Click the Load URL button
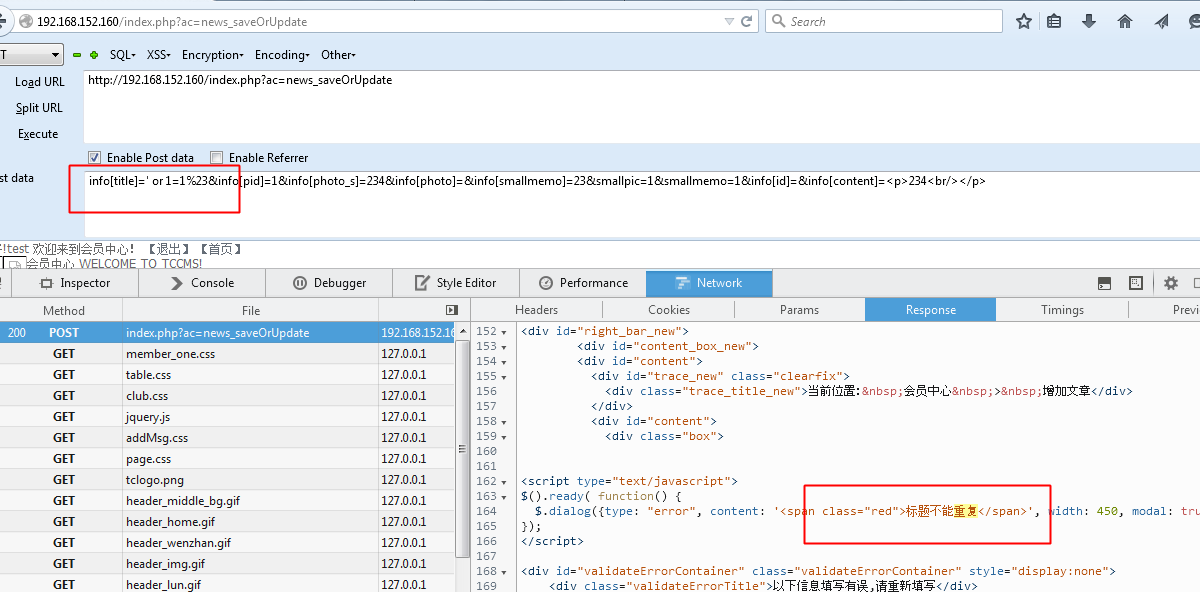Screen dimensions: 1200x592 40,82
